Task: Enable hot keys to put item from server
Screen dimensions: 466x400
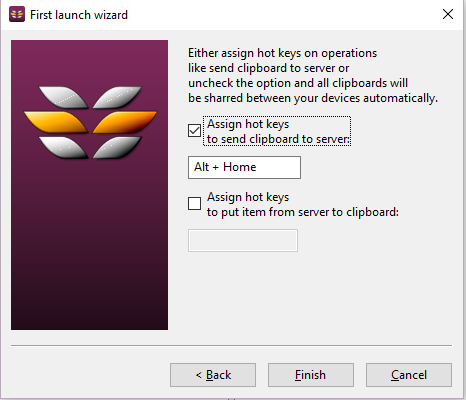Action: pos(194,203)
